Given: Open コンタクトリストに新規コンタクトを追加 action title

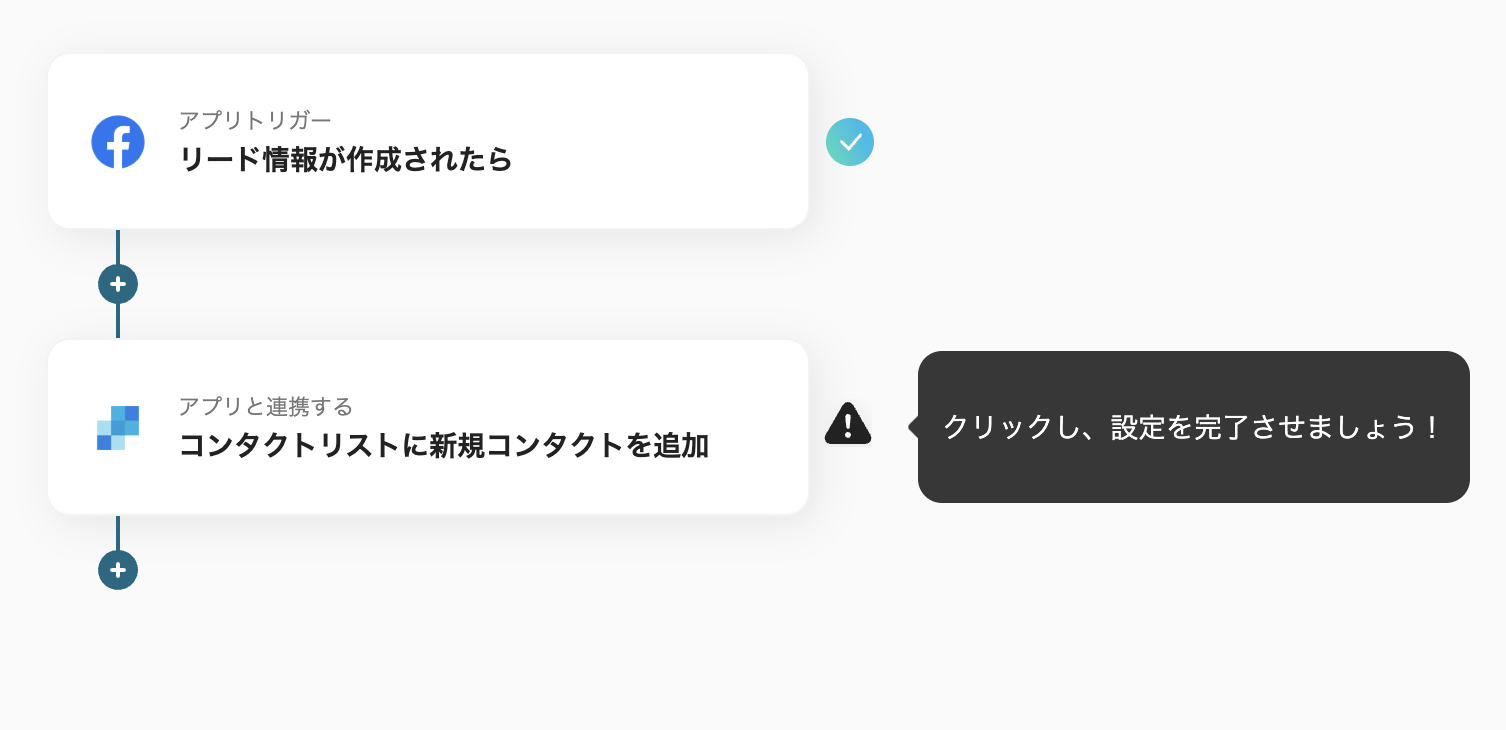Looking at the screenshot, I should pos(443,446).
